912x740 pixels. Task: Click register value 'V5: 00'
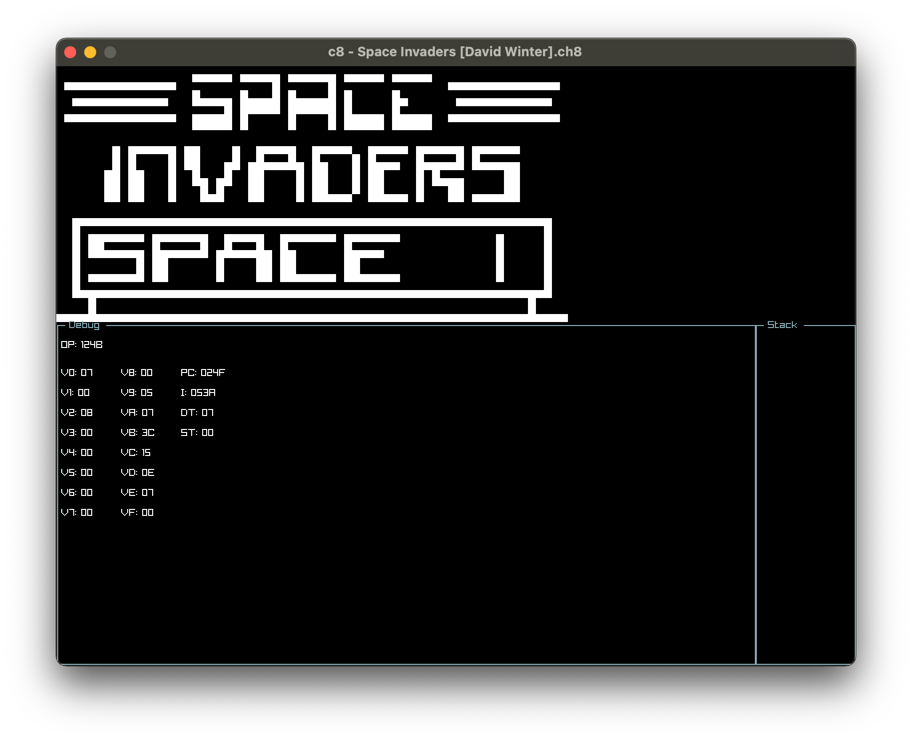(77, 472)
